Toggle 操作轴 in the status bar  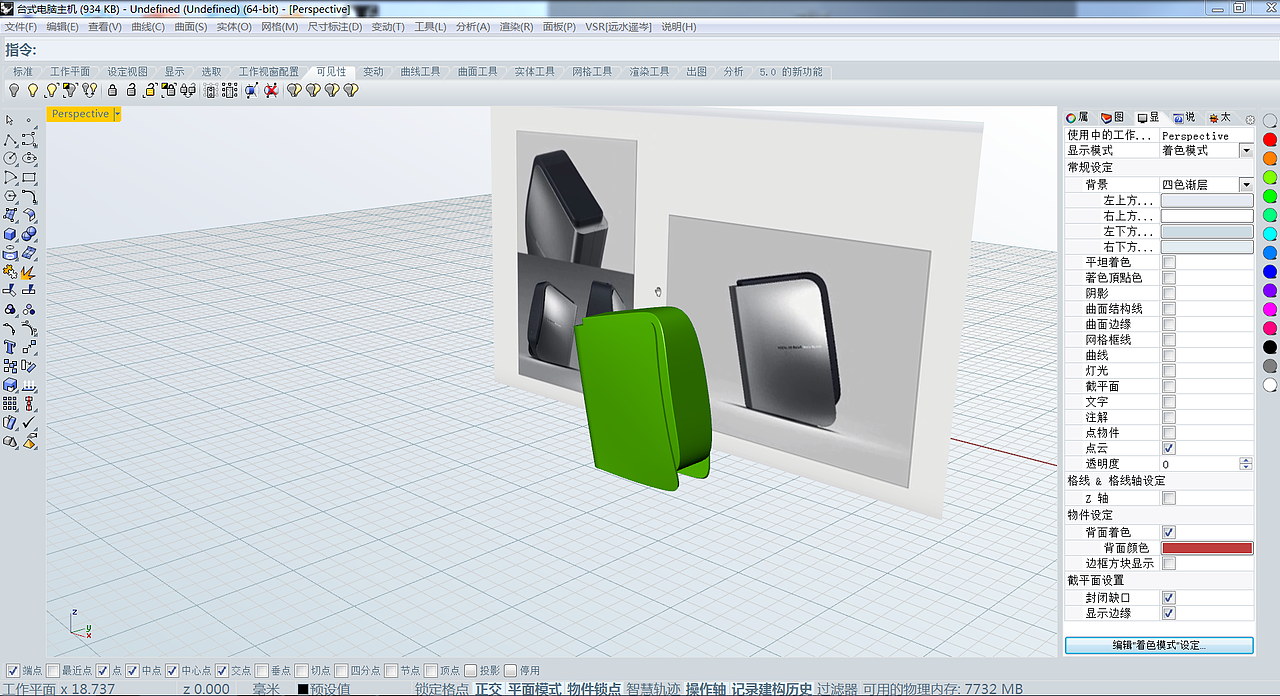pyautogui.click(x=705, y=689)
